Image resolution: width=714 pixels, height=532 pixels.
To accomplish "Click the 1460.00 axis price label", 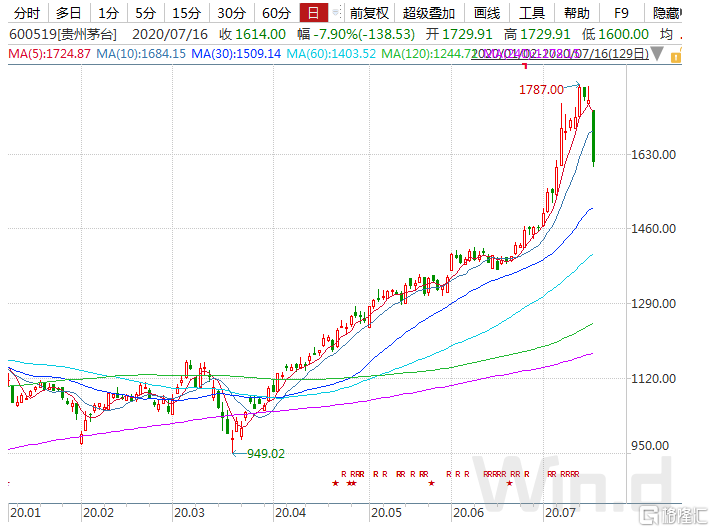I will click(653, 229).
